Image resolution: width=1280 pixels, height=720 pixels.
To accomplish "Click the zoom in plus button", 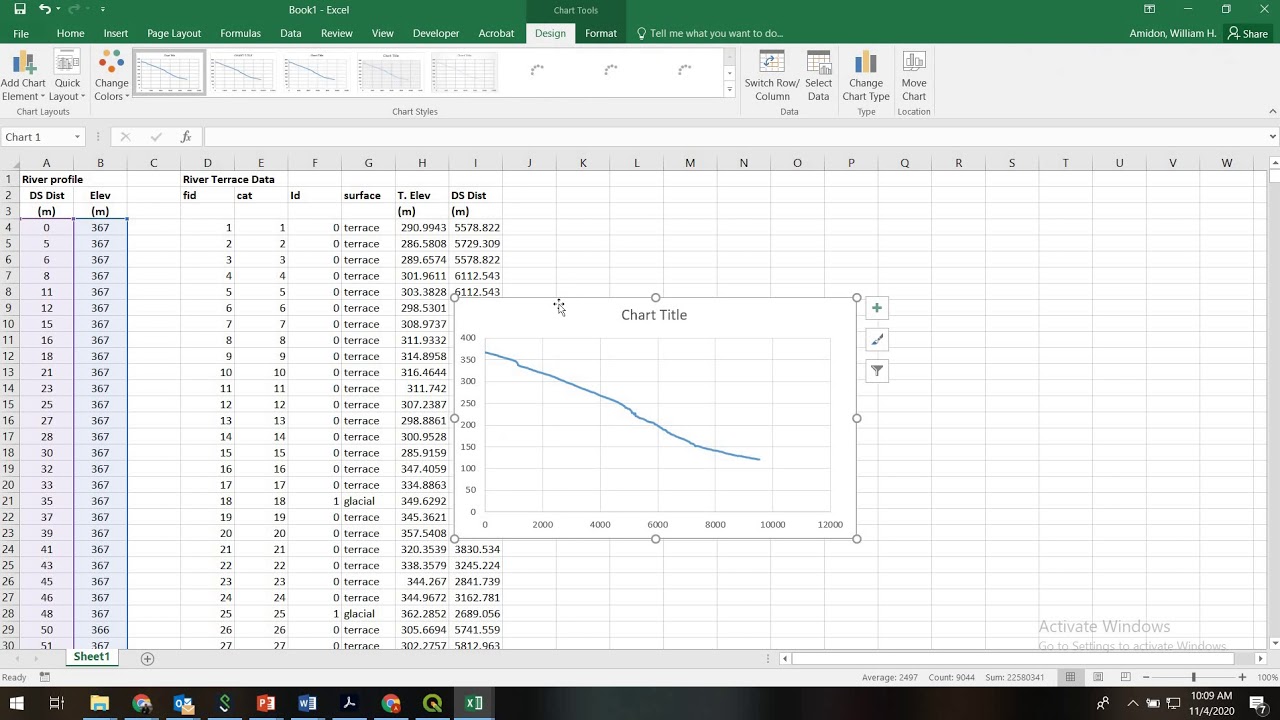I will [1242, 677].
